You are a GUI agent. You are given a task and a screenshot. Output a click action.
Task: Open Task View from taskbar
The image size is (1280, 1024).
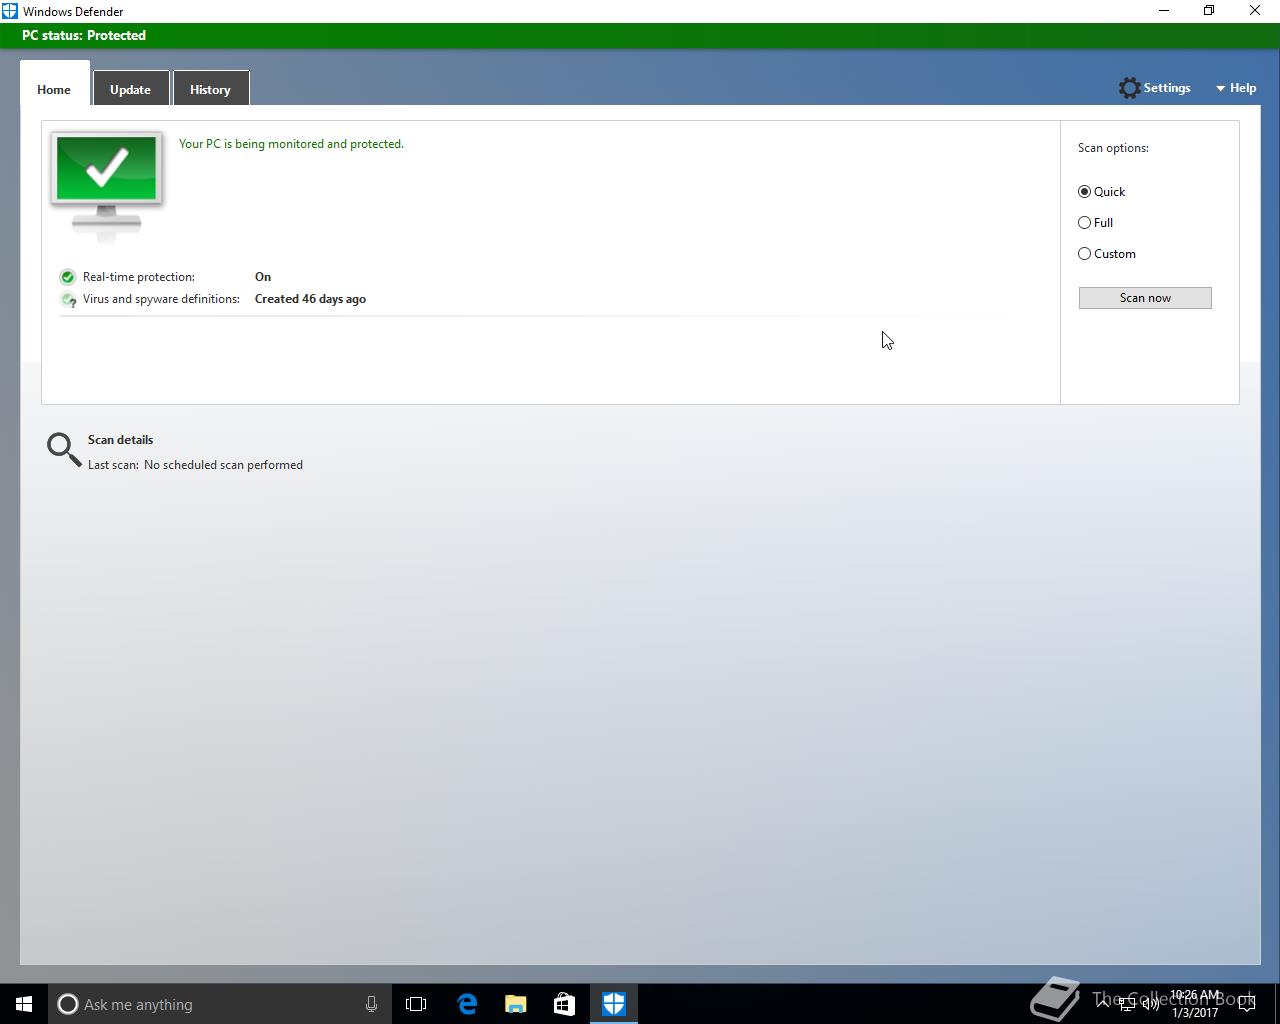[416, 1004]
